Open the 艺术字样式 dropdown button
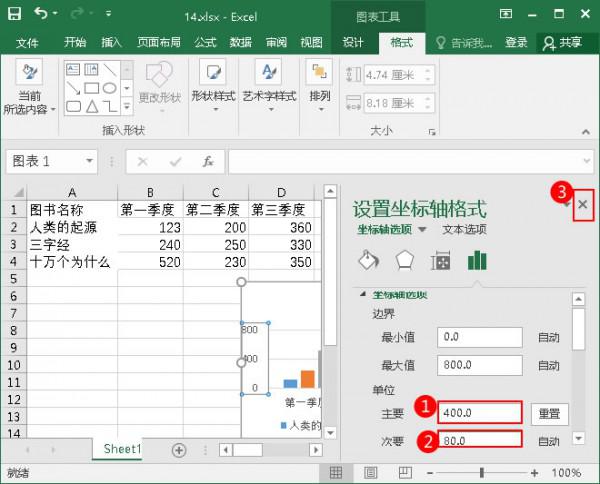Screen dimensions: 600x484 [x=269, y=86]
